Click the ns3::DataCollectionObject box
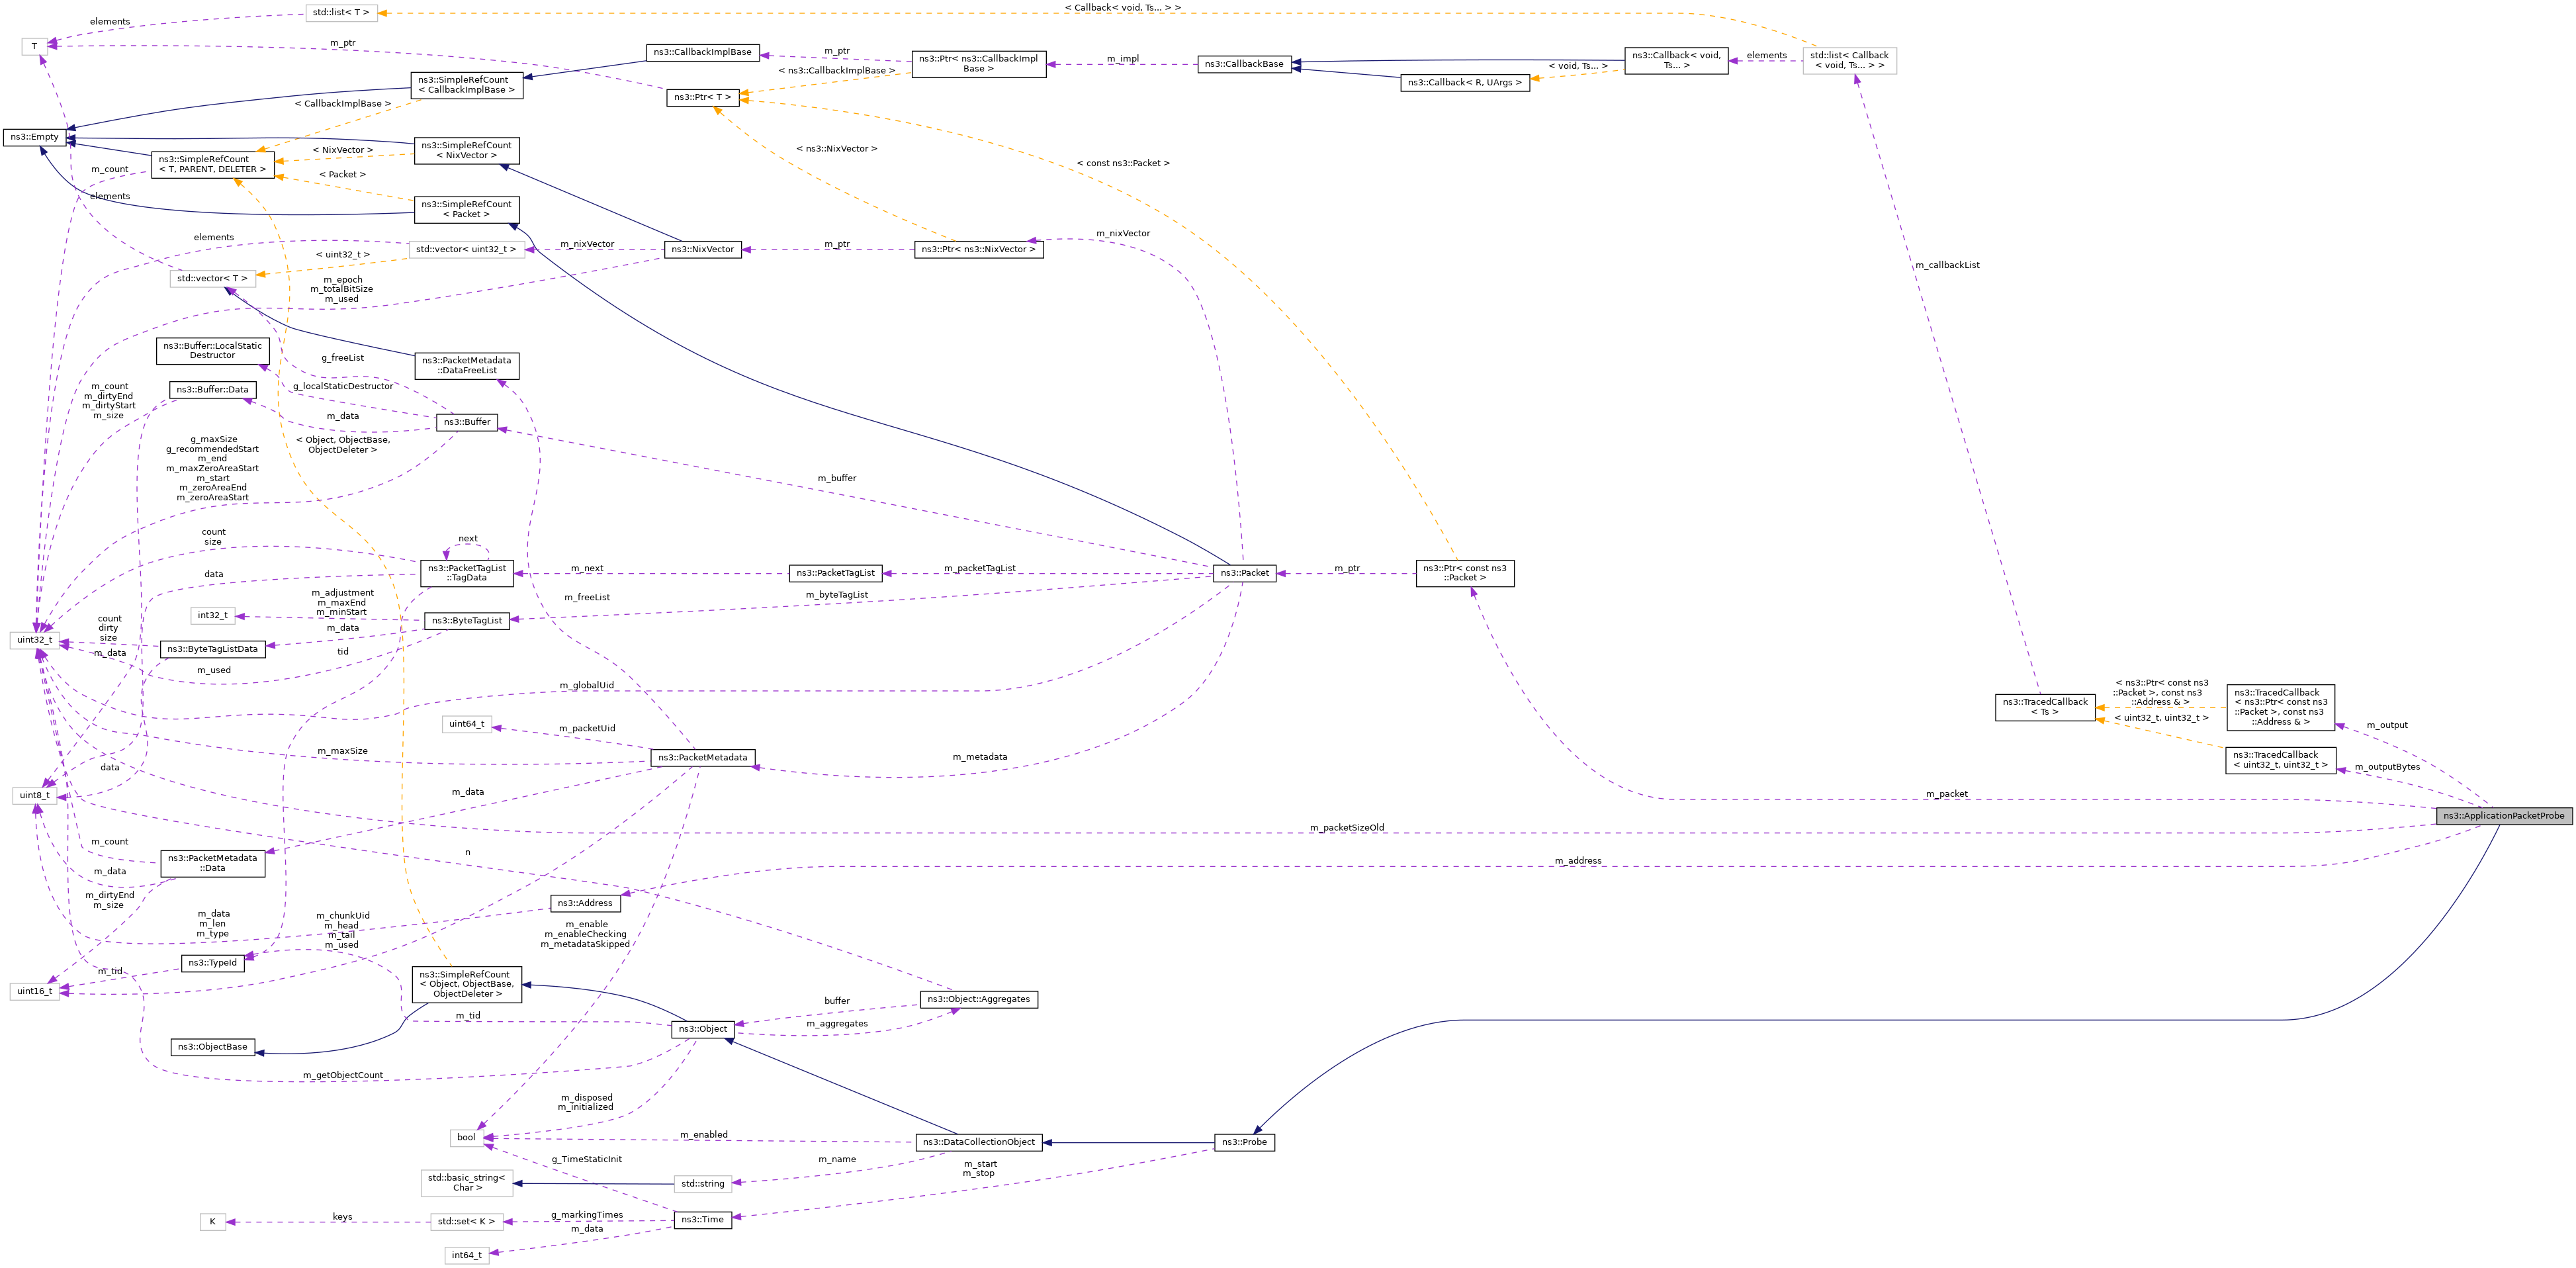 tap(980, 1142)
